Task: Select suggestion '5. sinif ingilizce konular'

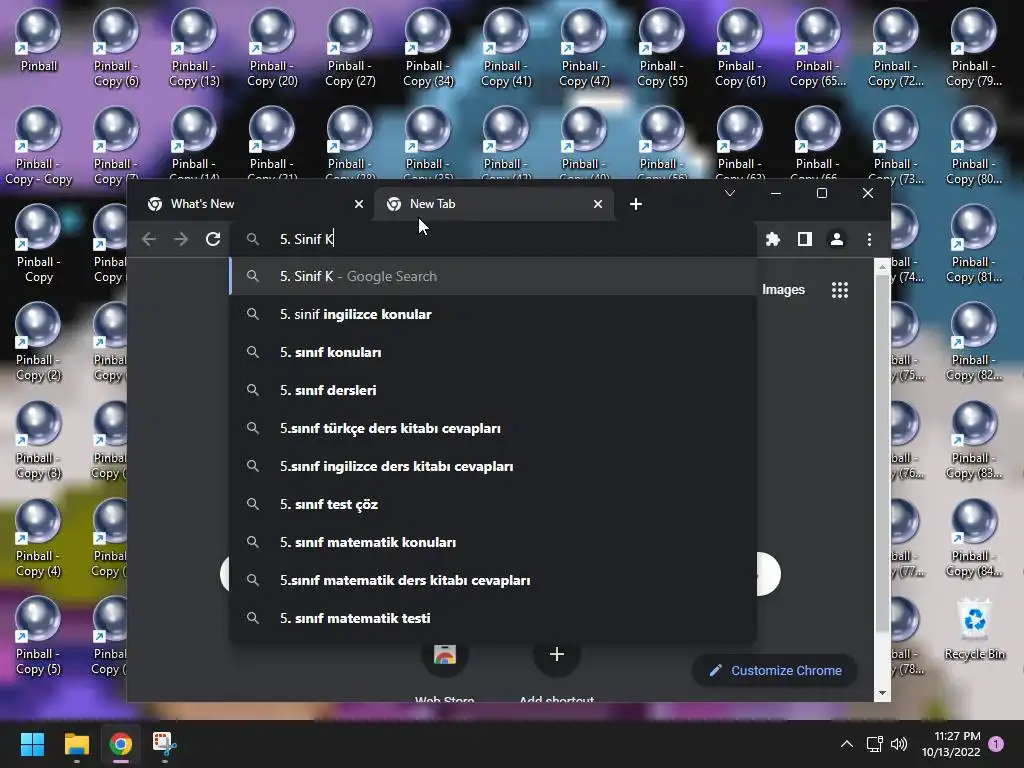Action: [493, 315]
